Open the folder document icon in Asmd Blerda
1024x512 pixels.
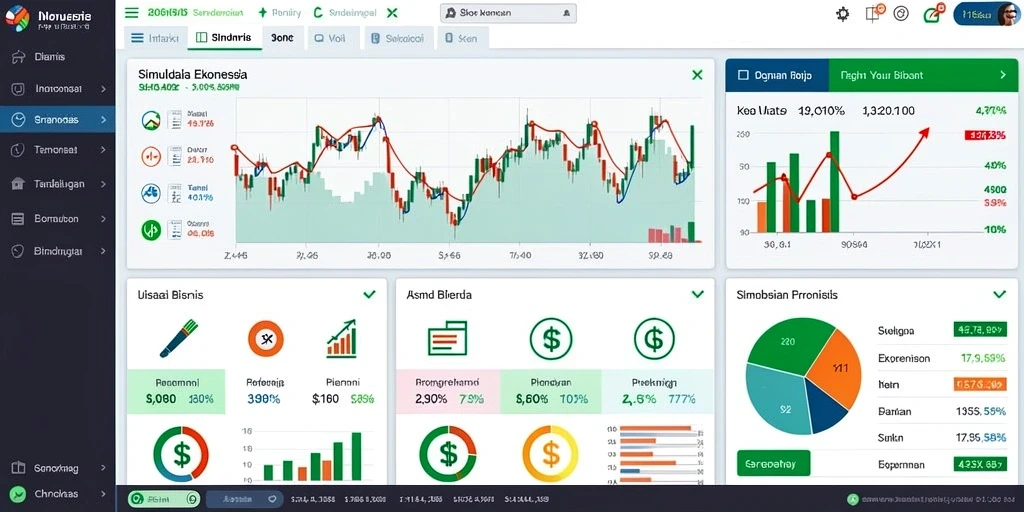click(447, 338)
